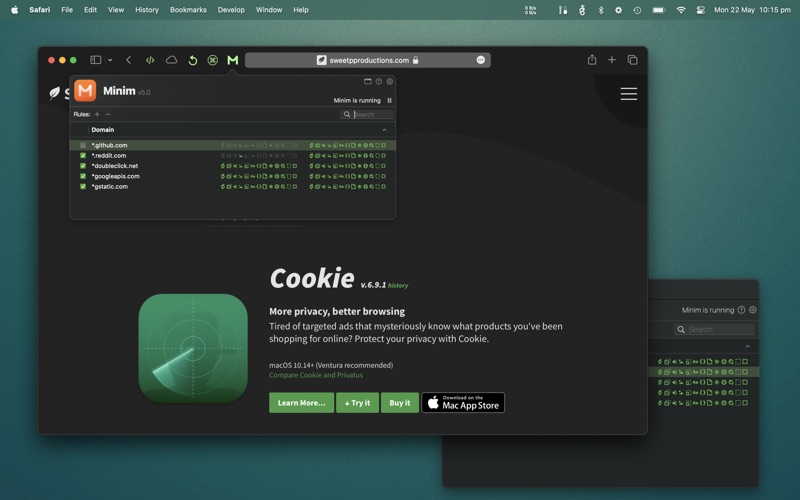Image resolution: width=800 pixels, height=500 pixels.
Task: Uncheck the *gstatic.com rule checkbox
Action: point(83,186)
